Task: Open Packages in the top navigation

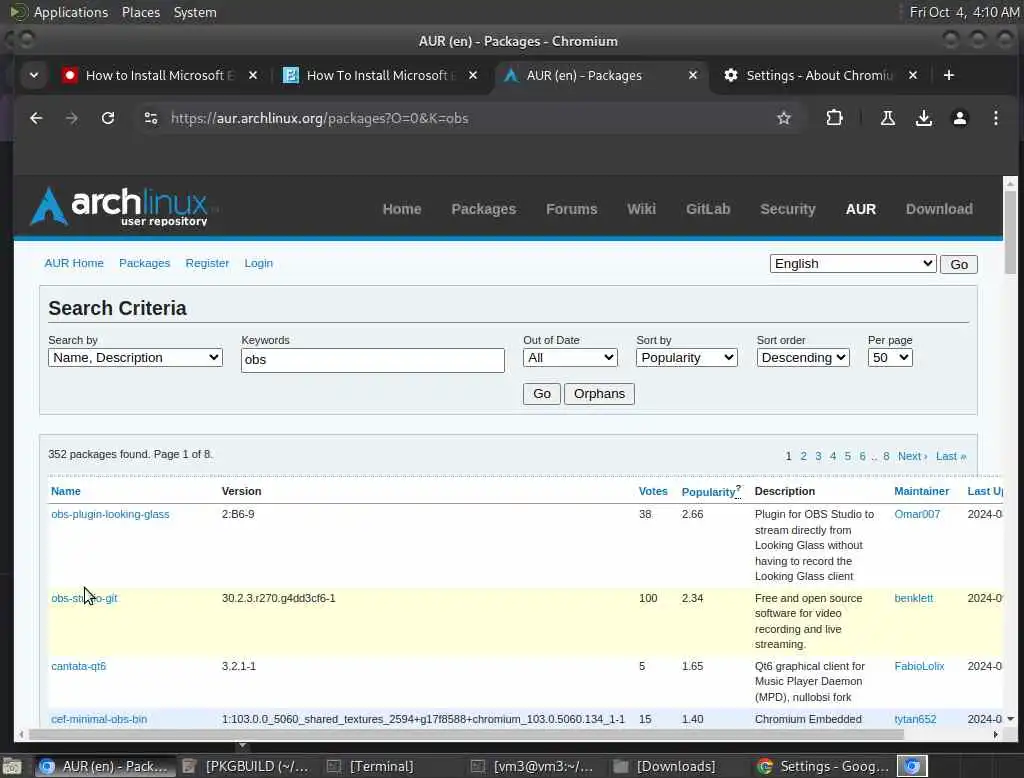Action: [483, 209]
